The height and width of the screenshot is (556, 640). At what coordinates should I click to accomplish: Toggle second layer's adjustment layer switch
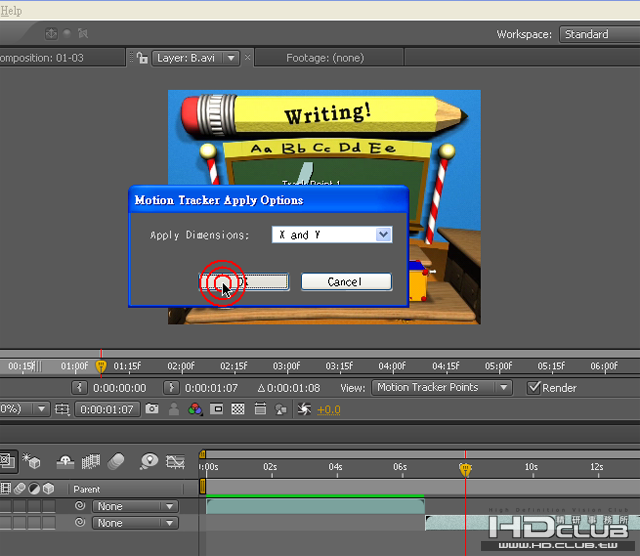34,523
